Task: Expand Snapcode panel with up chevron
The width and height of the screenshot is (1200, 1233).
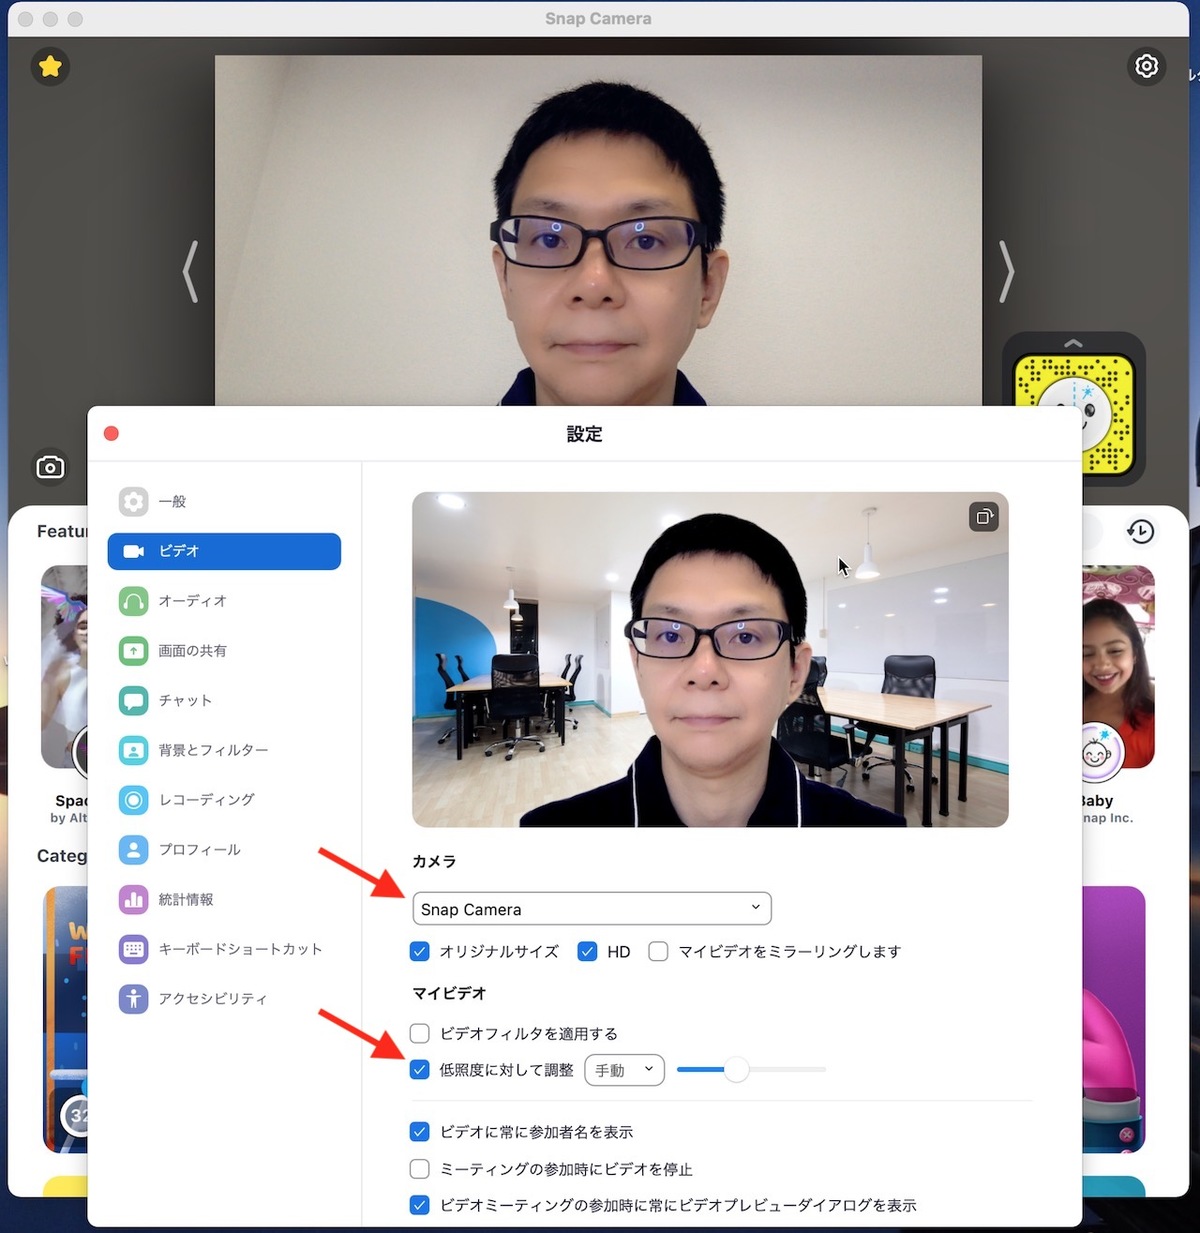Action: [x=1073, y=344]
